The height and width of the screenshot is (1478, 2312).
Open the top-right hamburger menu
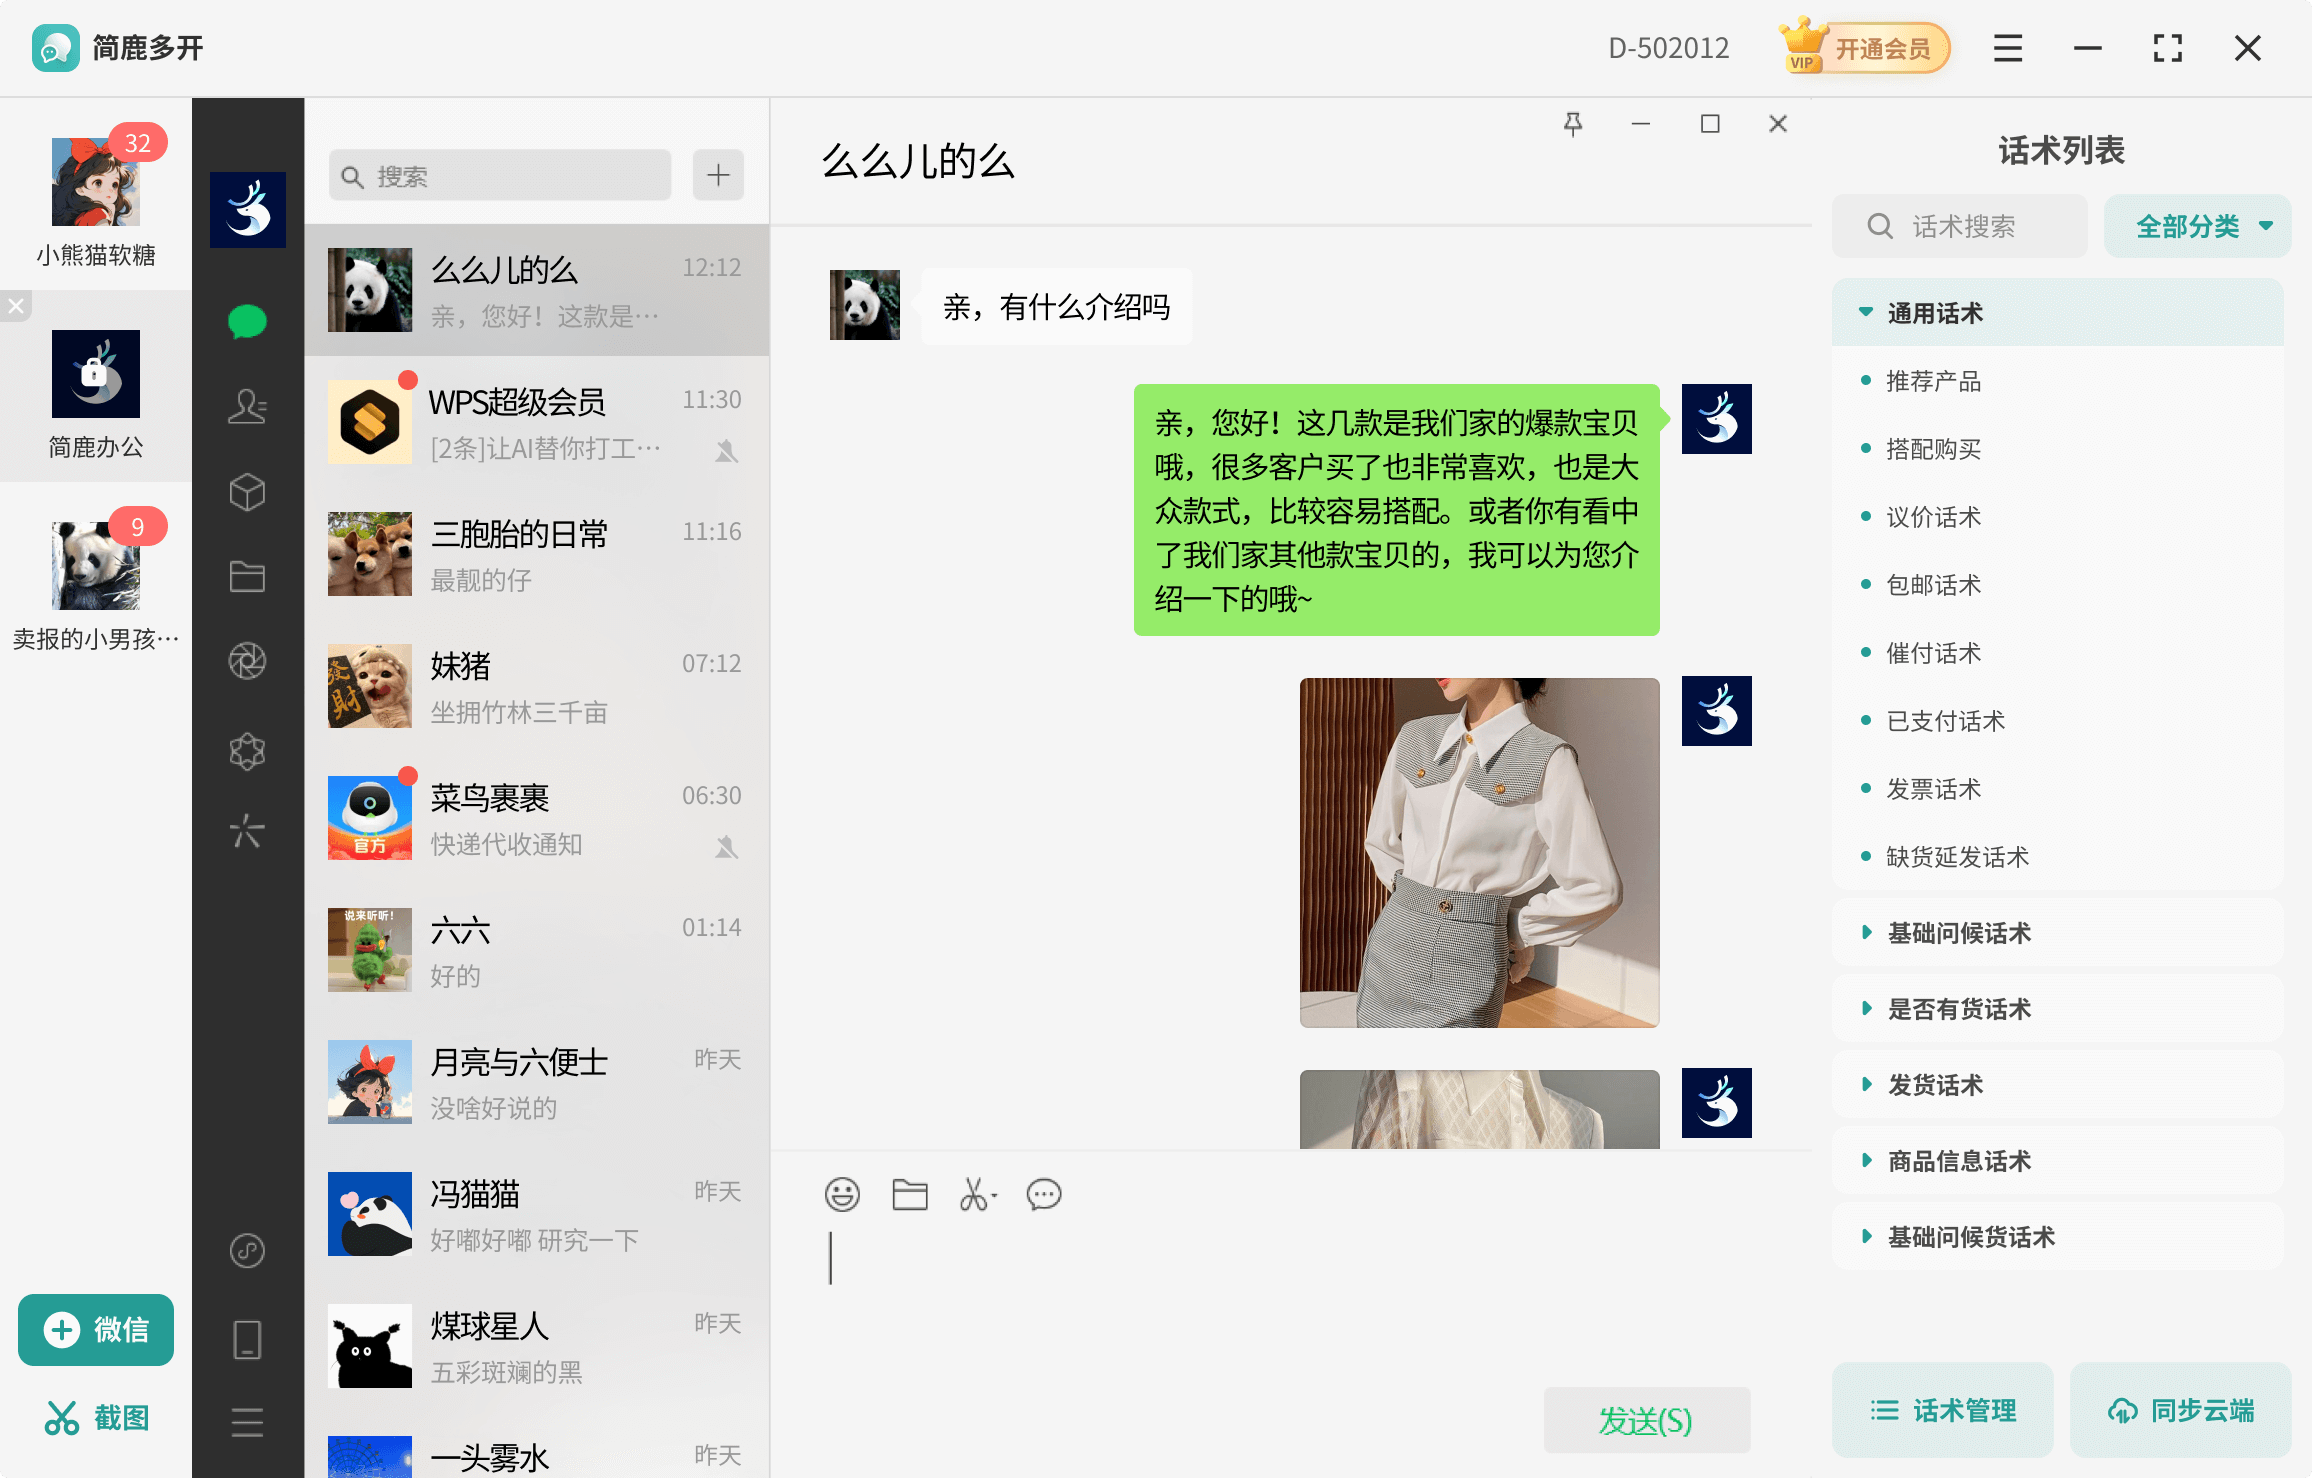[x=2006, y=47]
